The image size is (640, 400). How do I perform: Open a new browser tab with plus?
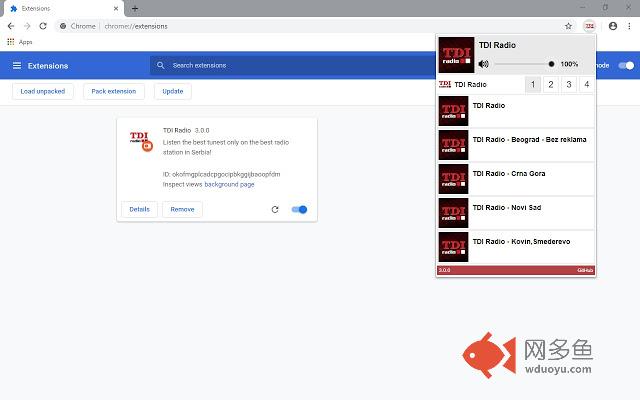pos(135,8)
